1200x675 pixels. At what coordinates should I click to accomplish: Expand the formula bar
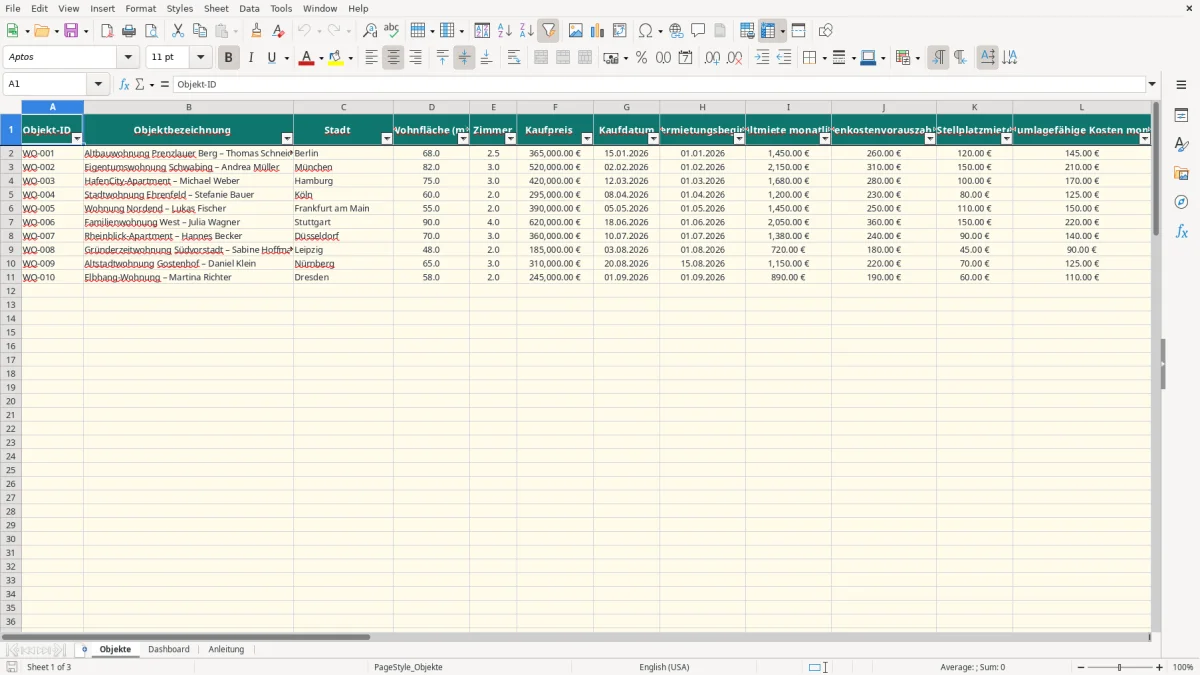click(1152, 85)
